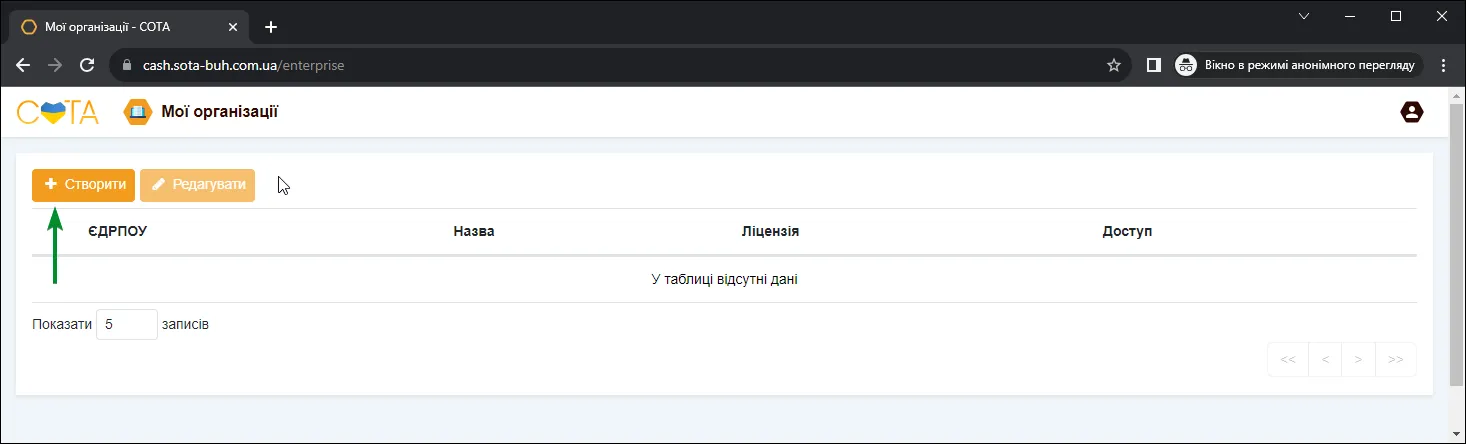Click the address bar URL
This screenshot has height=444, width=1466.
pyautogui.click(x=244, y=65)
